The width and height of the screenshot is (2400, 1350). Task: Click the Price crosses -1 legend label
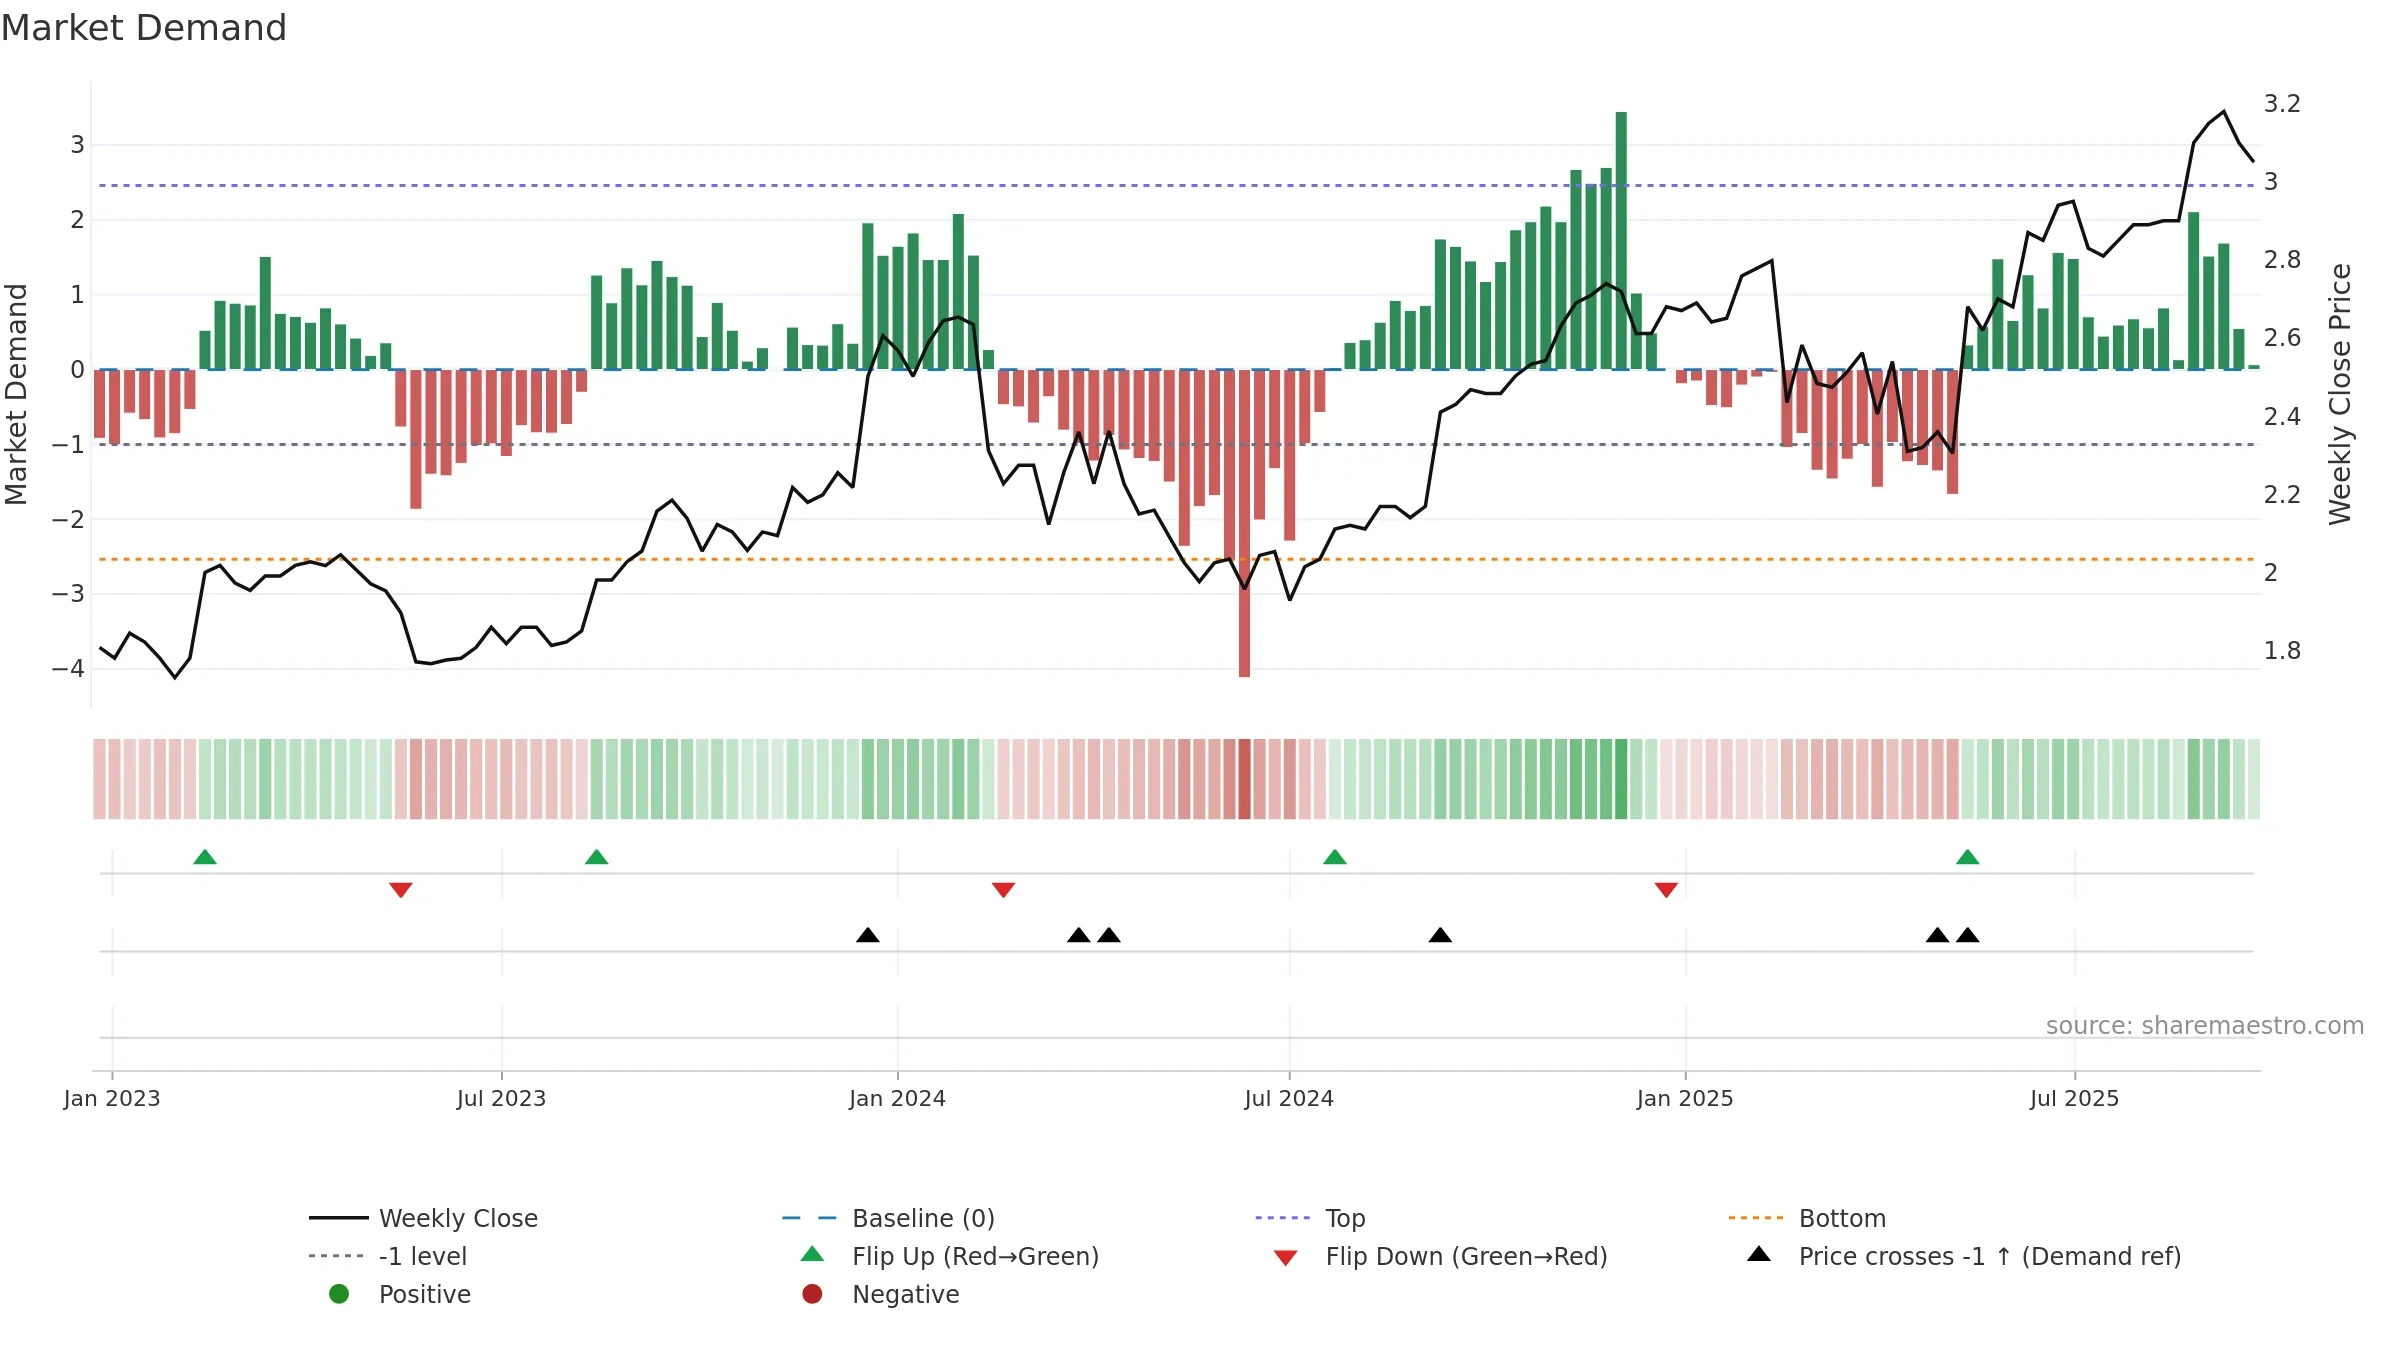[x=1990, y=1256]
